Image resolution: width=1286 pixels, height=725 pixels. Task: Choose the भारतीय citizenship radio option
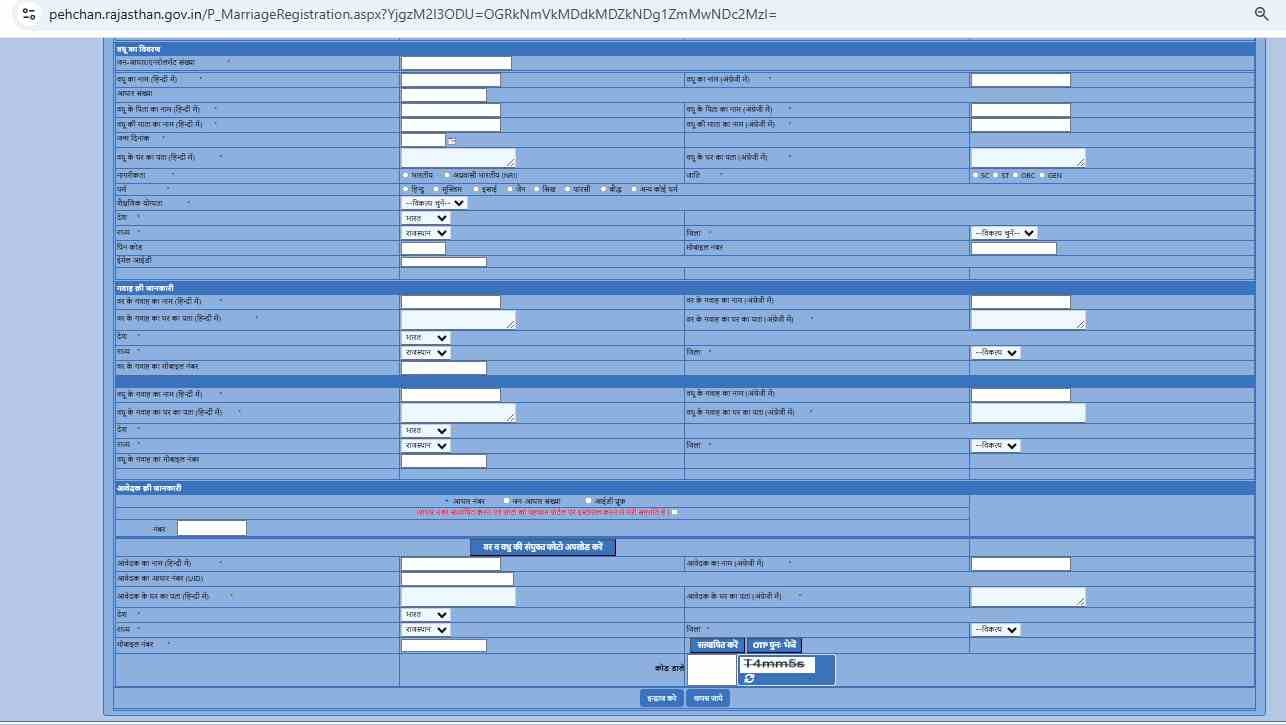coord(405,175)
